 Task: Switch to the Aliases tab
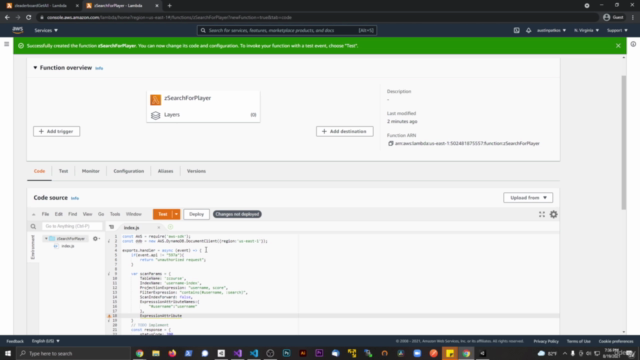165,171
